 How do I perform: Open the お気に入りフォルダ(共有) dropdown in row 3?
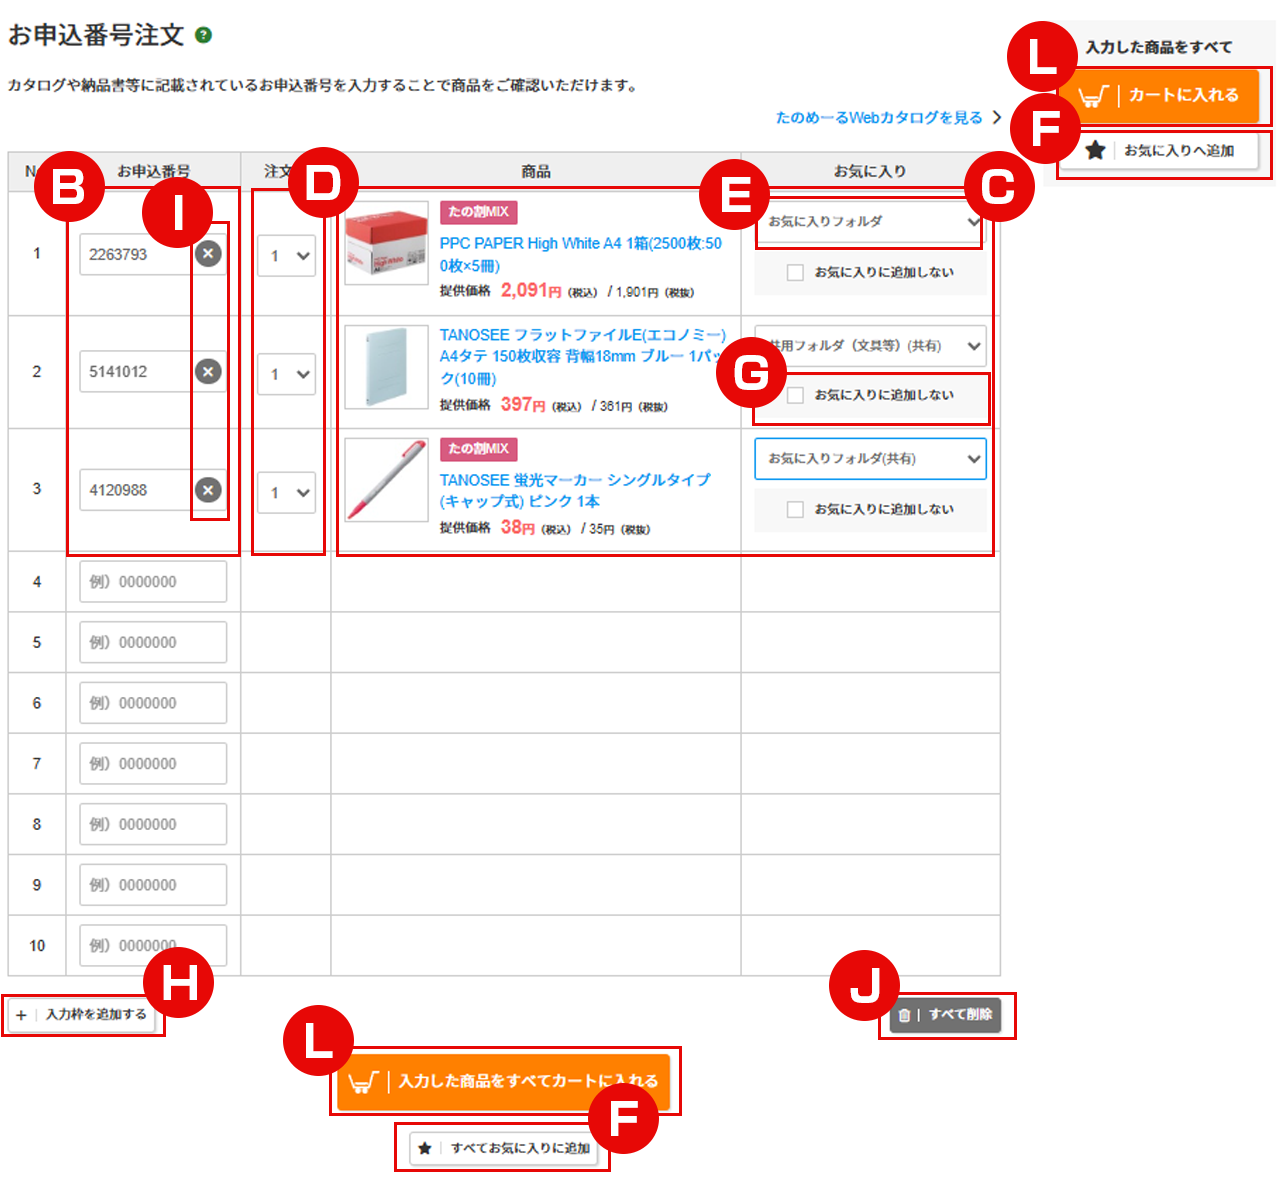(x=870, y=459)
